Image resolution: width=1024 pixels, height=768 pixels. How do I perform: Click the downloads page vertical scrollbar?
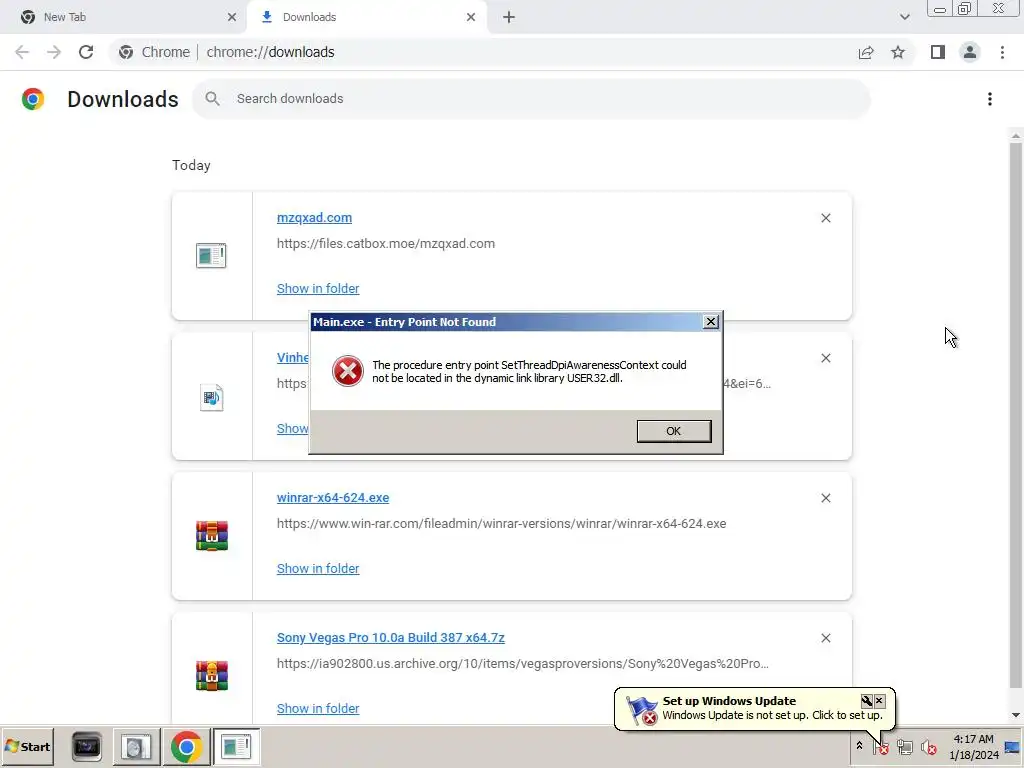[x=1016, y=415]
